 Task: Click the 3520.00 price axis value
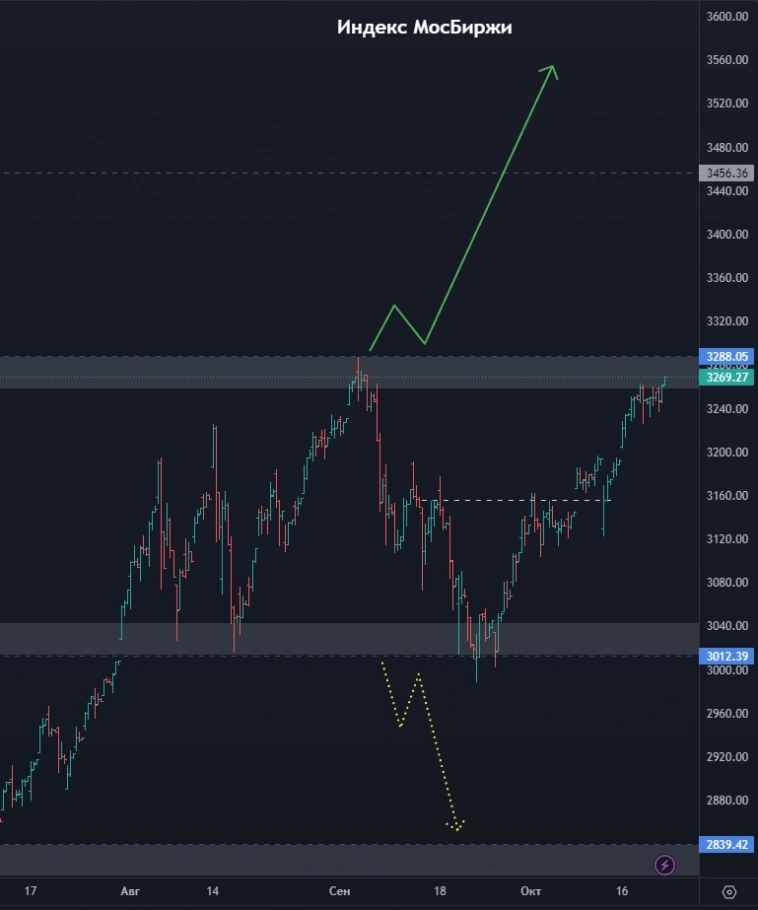click(727, 103)
